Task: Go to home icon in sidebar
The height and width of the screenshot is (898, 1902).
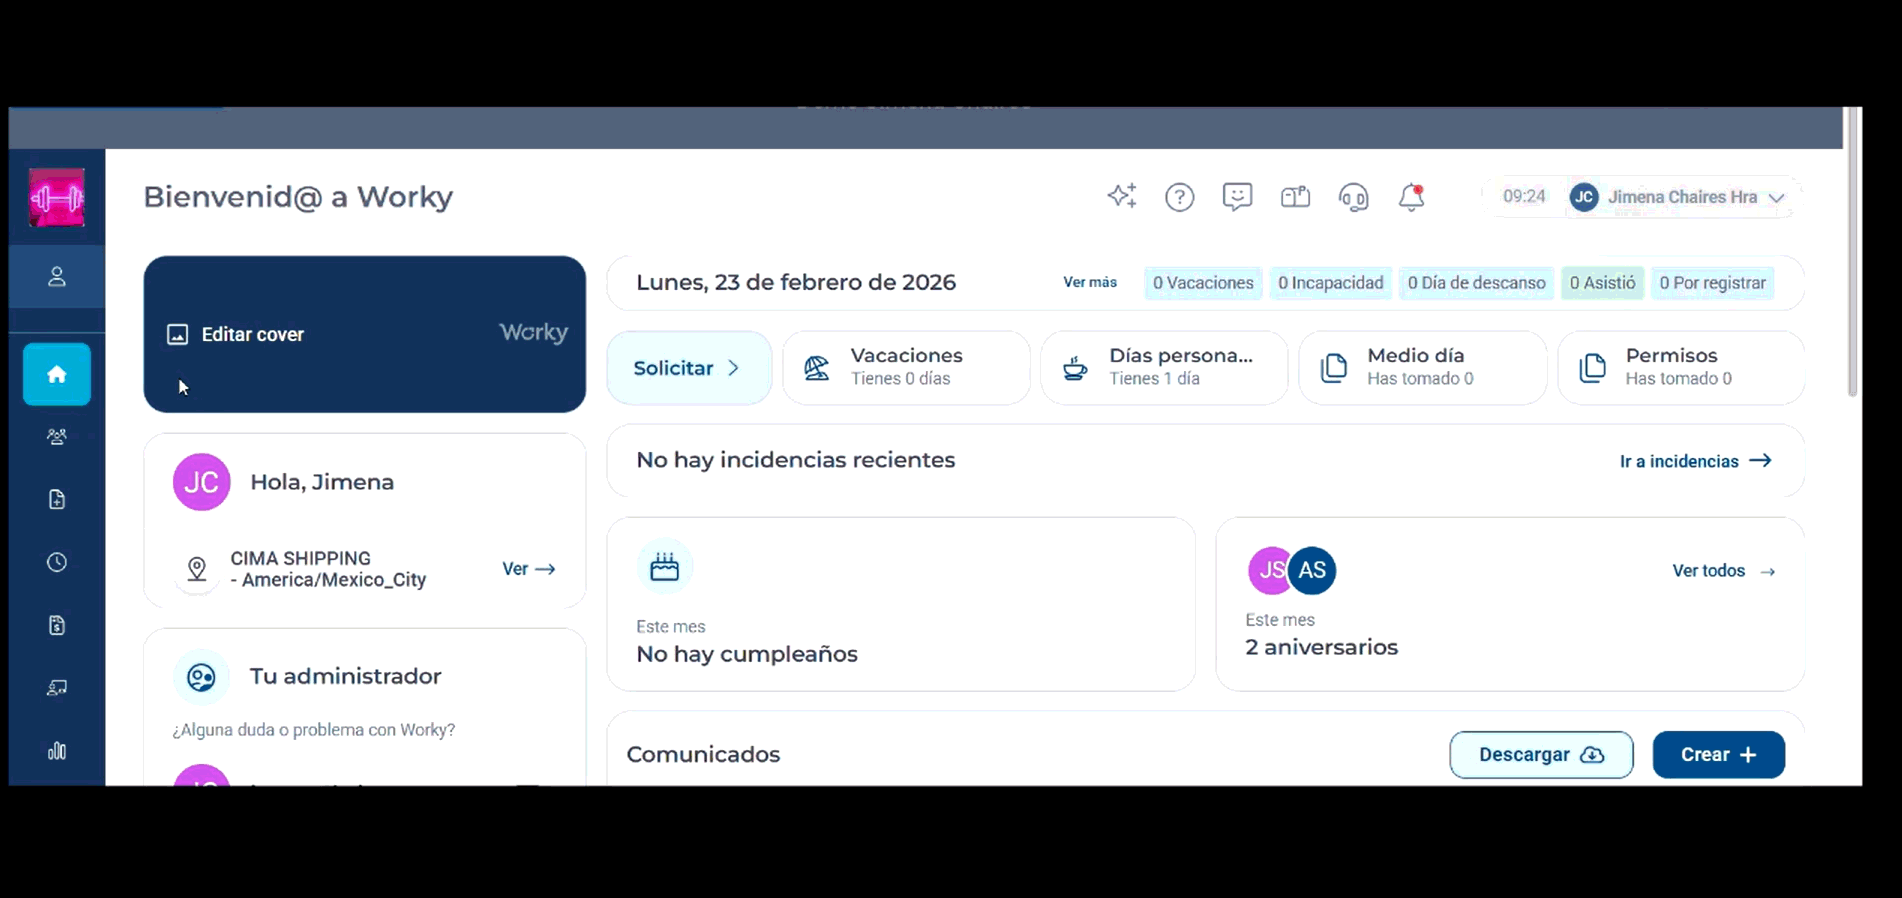Action: (x=57, y=374)
